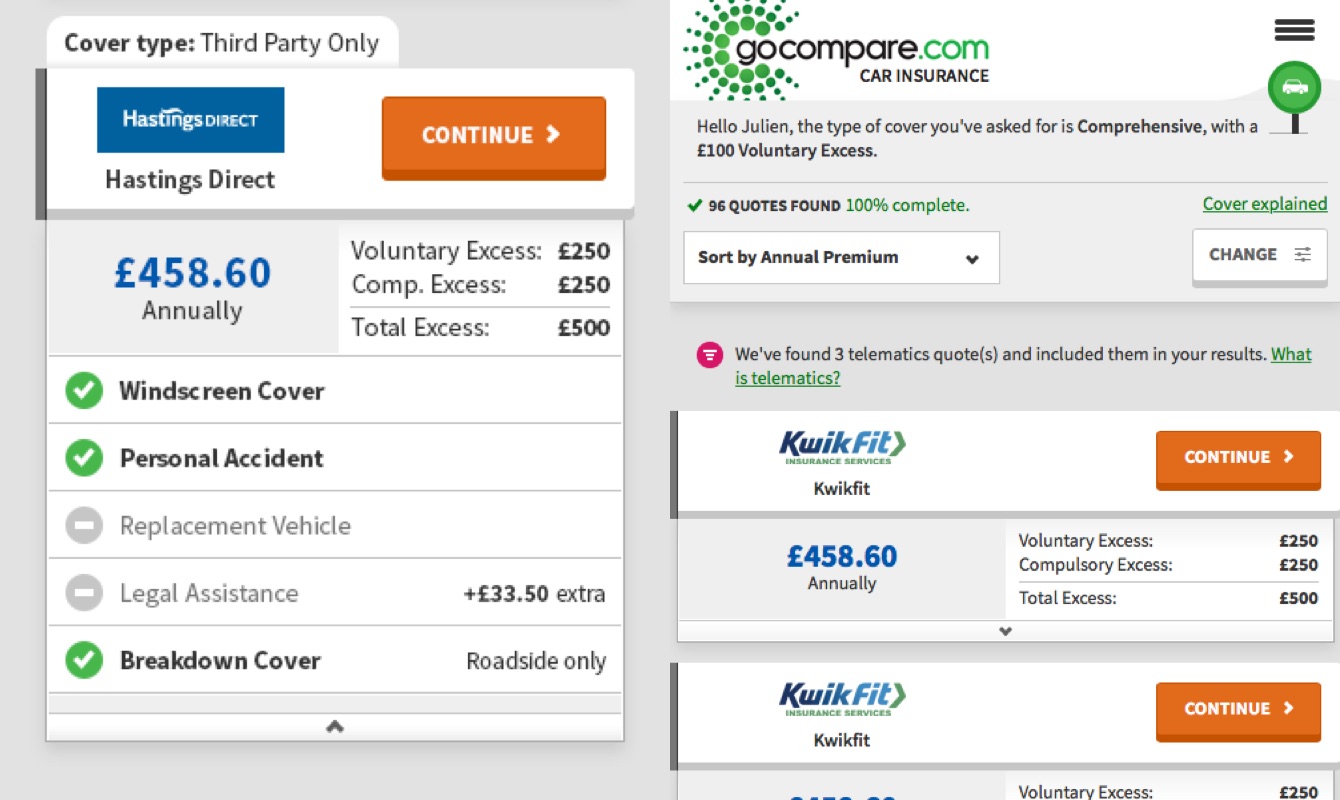Collapse the Hastings Direct details panel
Viewport: 1340px width, 800px height.
[x=335, y=727]
